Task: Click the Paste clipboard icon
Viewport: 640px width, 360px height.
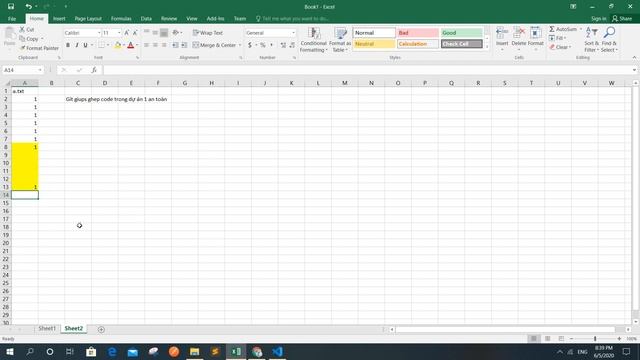Action: pyautogui.click(x=9, y=34)
